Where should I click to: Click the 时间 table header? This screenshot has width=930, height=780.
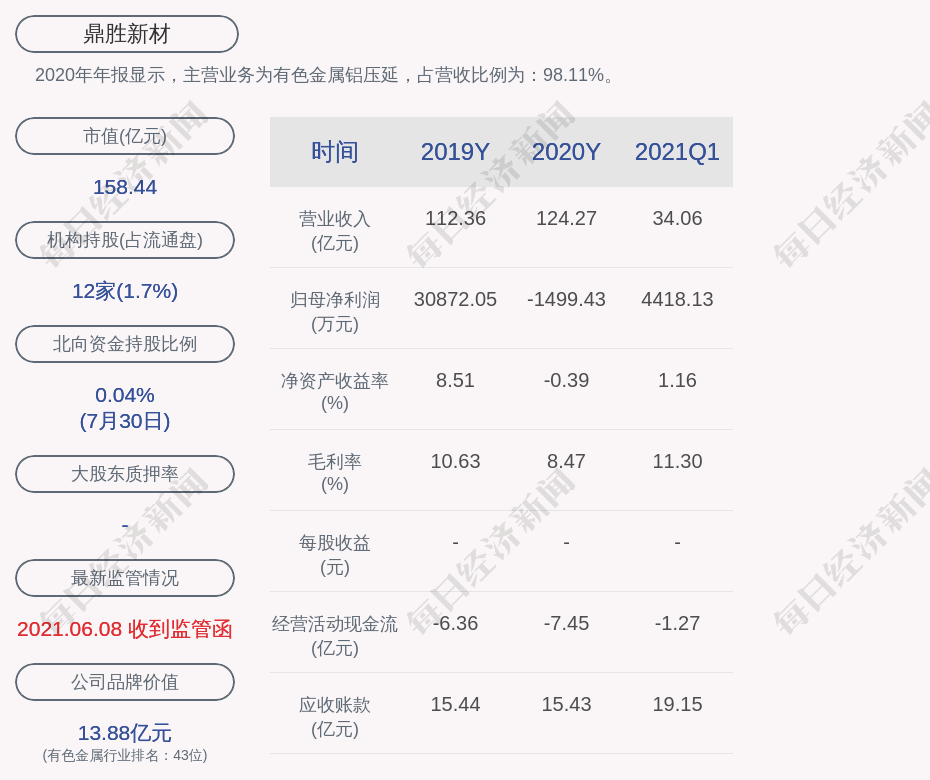(335, 152)
